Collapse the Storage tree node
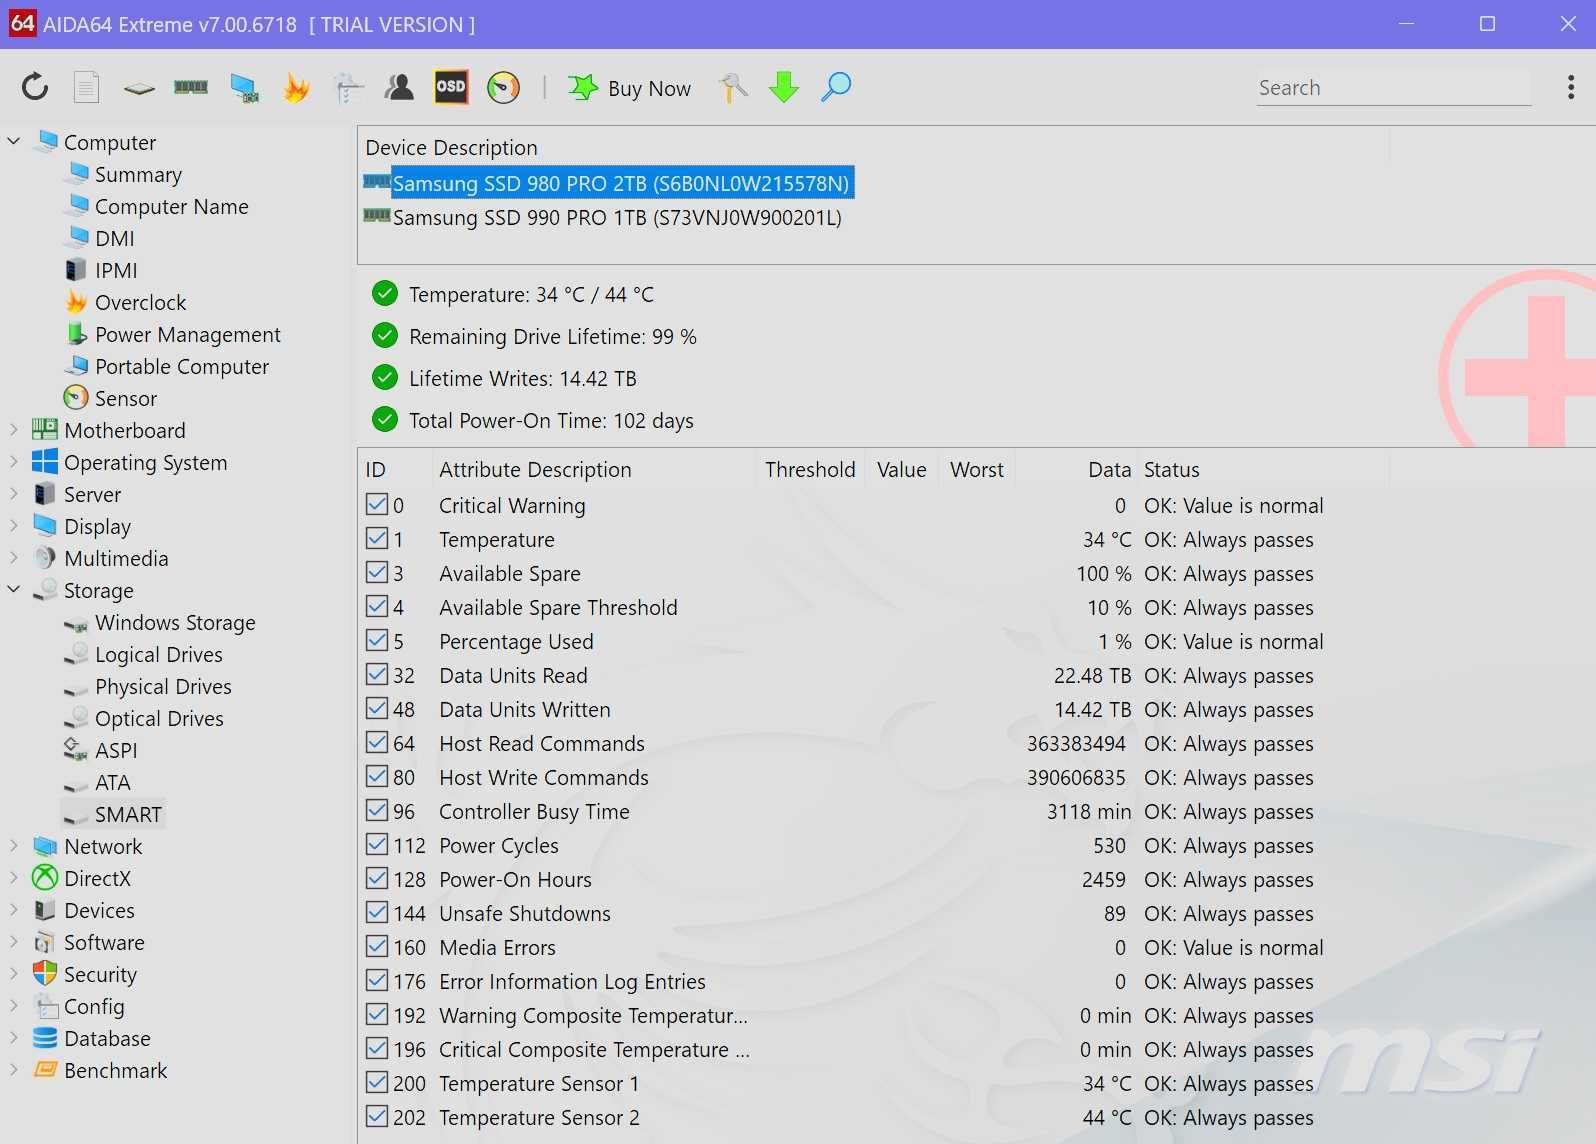 point(14,590)
